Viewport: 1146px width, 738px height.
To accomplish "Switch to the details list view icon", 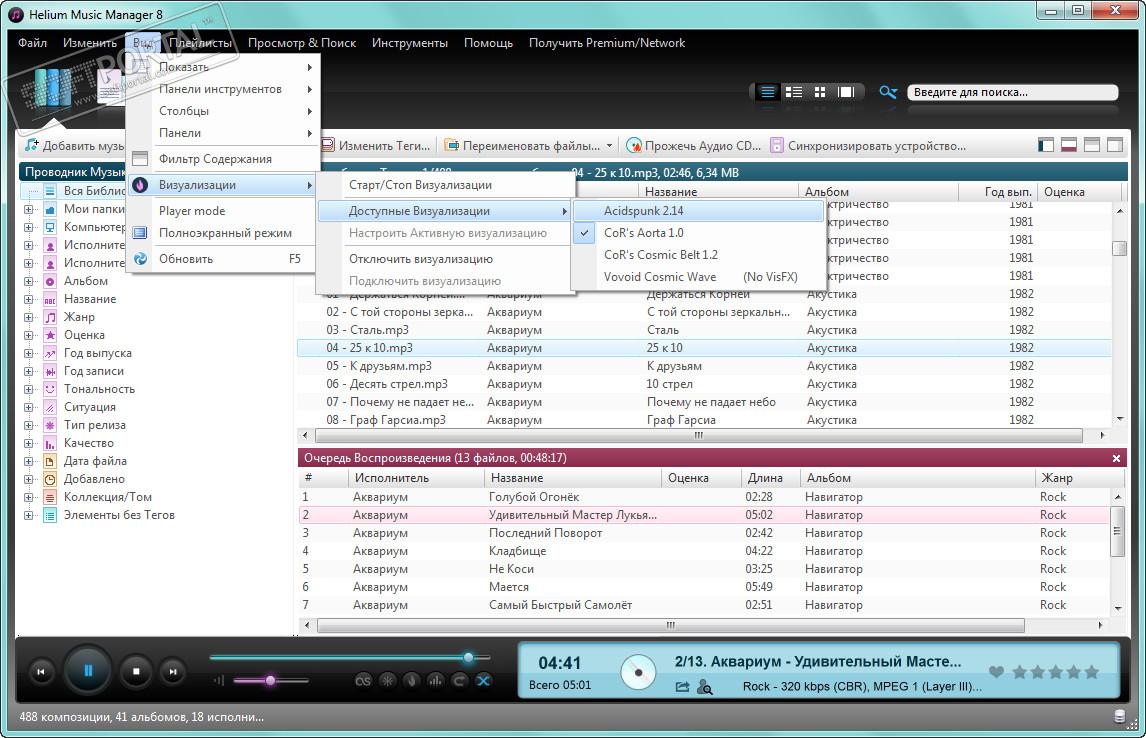I will pyautogui.click(x=767, y=92).
